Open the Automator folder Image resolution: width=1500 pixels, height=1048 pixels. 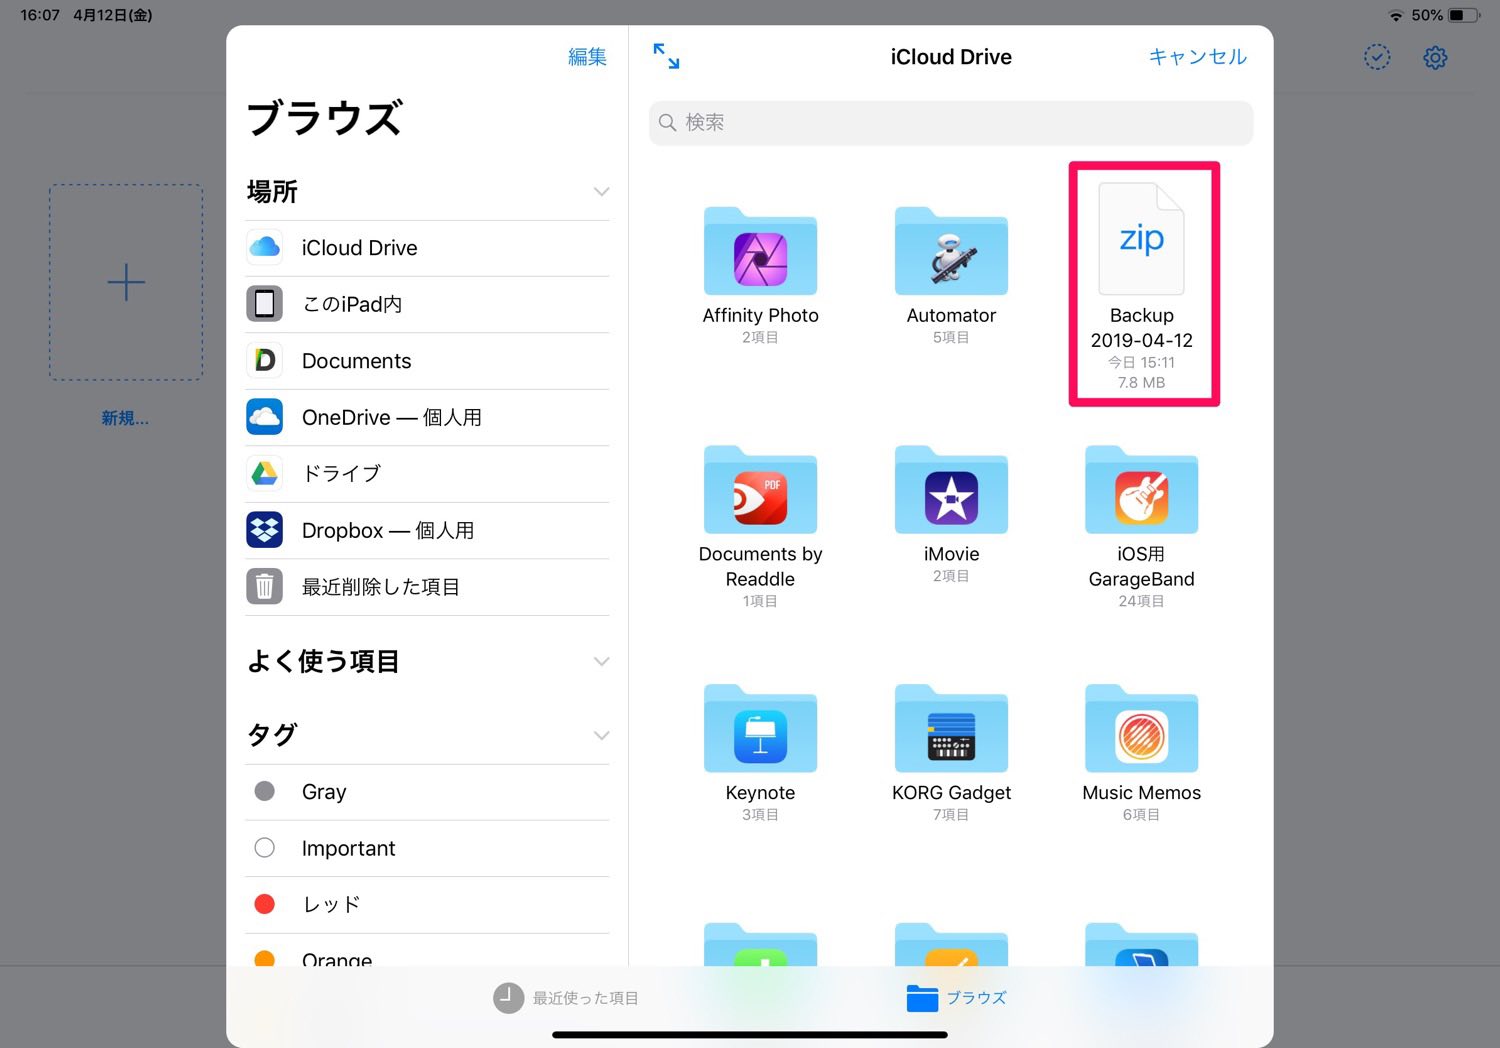click(951, 252)
